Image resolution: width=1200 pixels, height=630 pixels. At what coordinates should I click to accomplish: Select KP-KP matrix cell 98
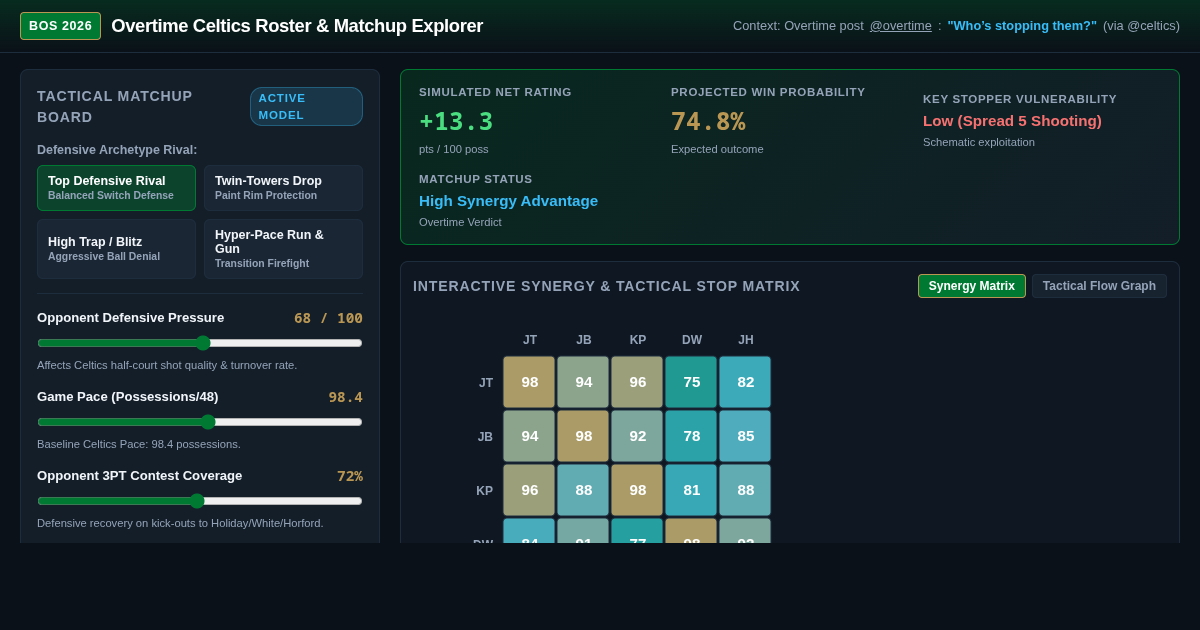[637, 490]
